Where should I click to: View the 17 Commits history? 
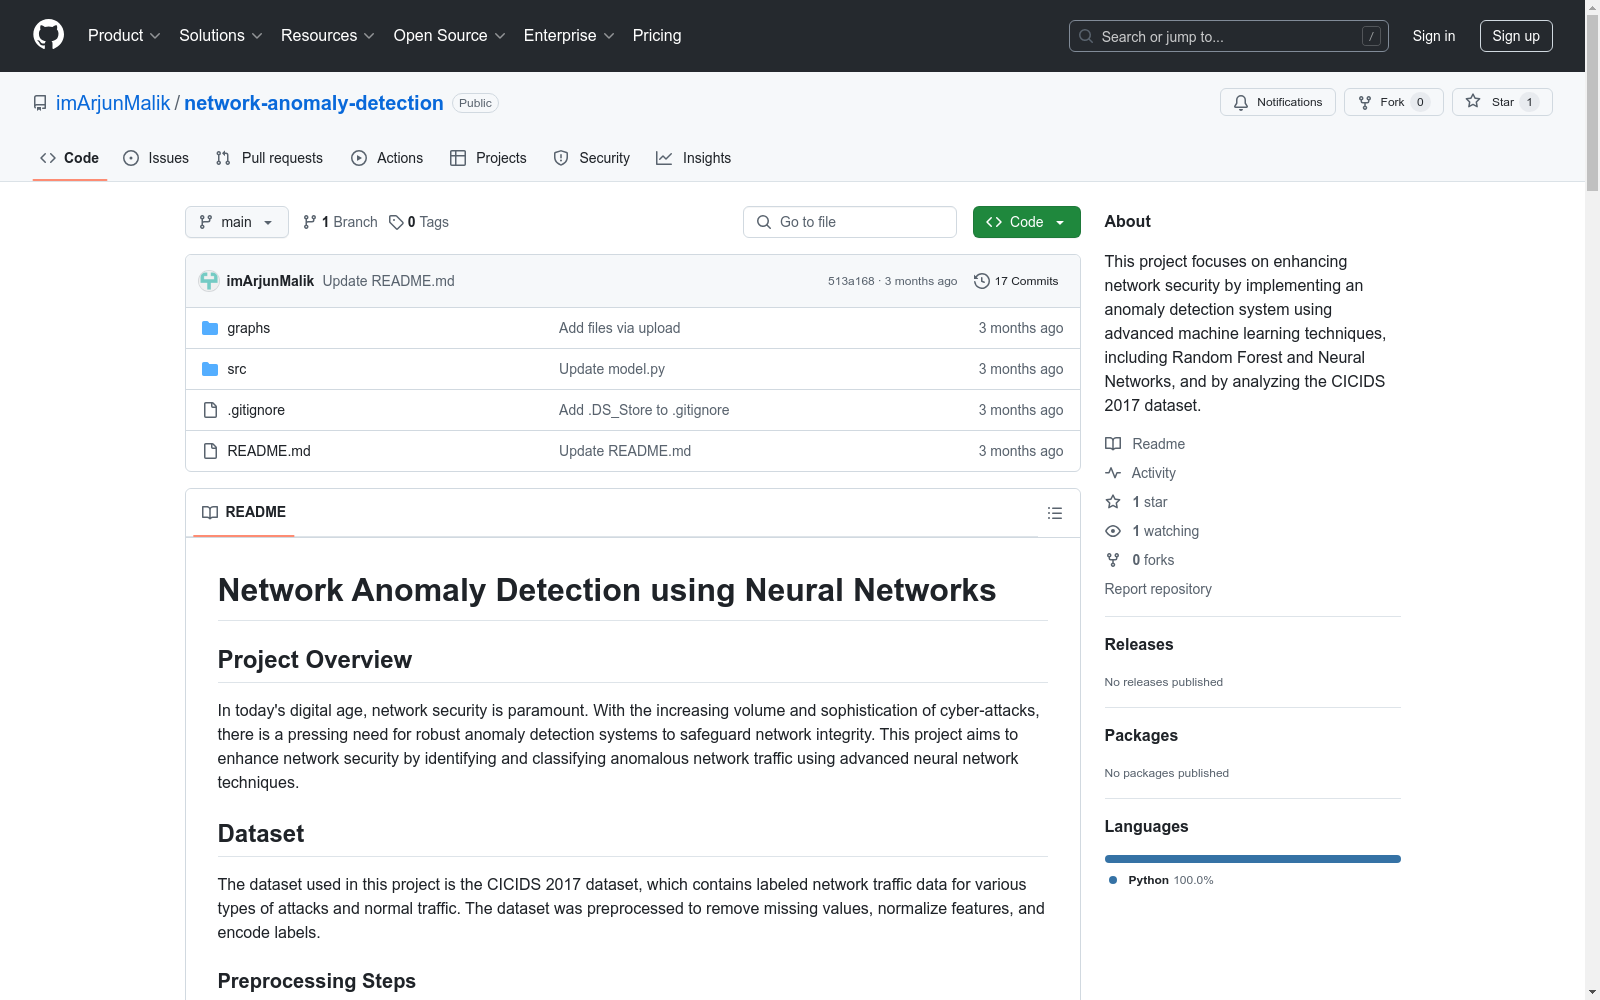pos(1016,281)
